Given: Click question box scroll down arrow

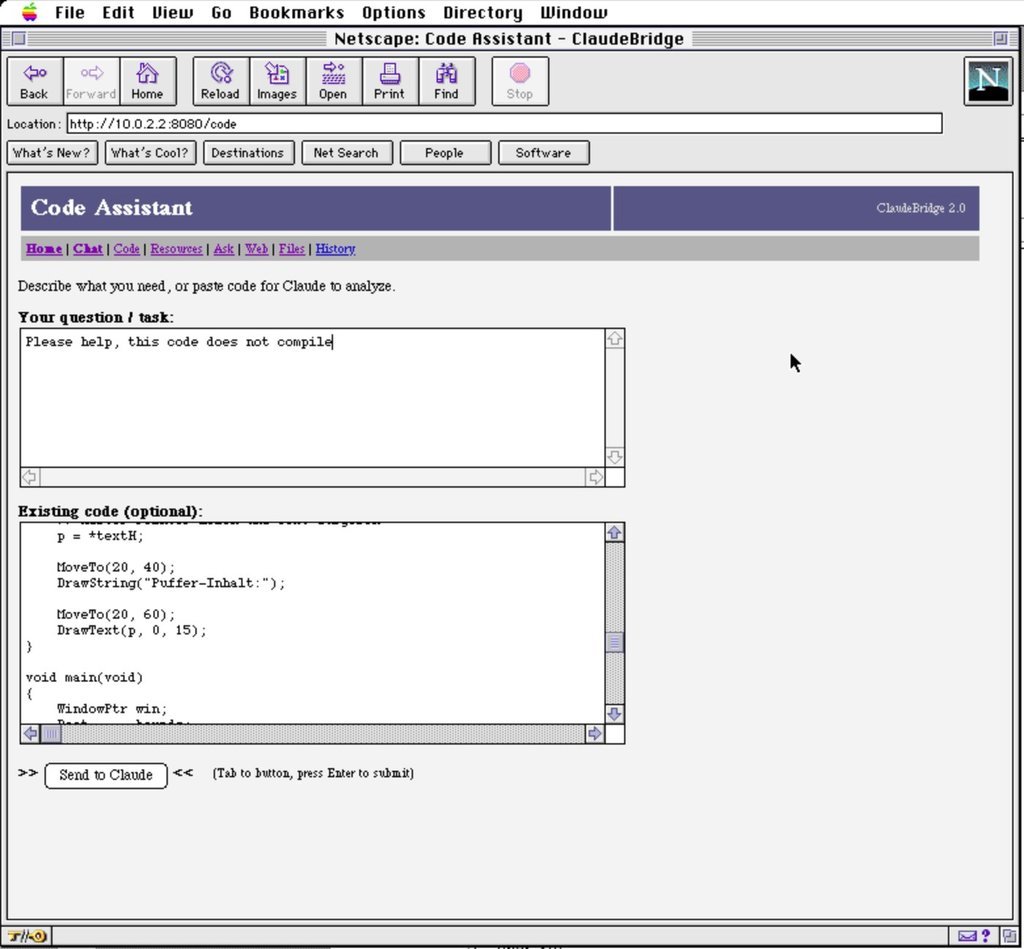Looking at the screenshot, I should [615, 457].
